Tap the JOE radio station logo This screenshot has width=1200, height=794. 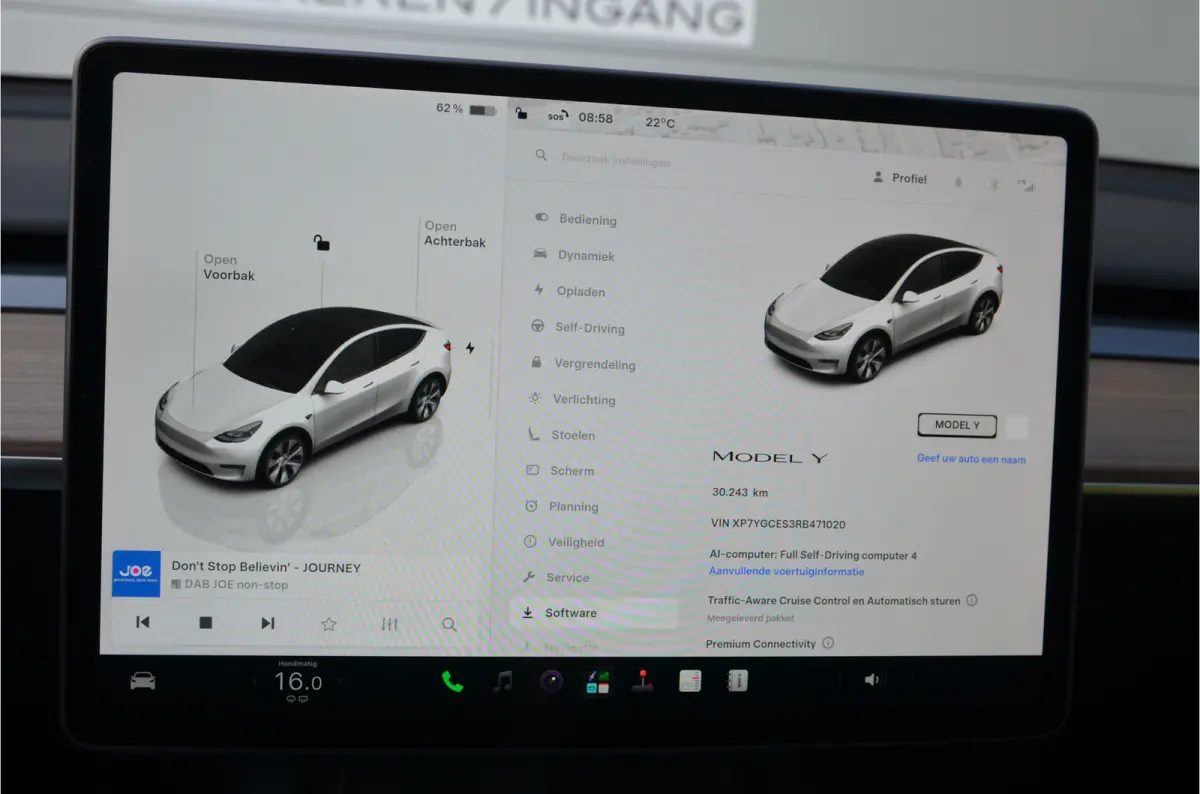136,574
